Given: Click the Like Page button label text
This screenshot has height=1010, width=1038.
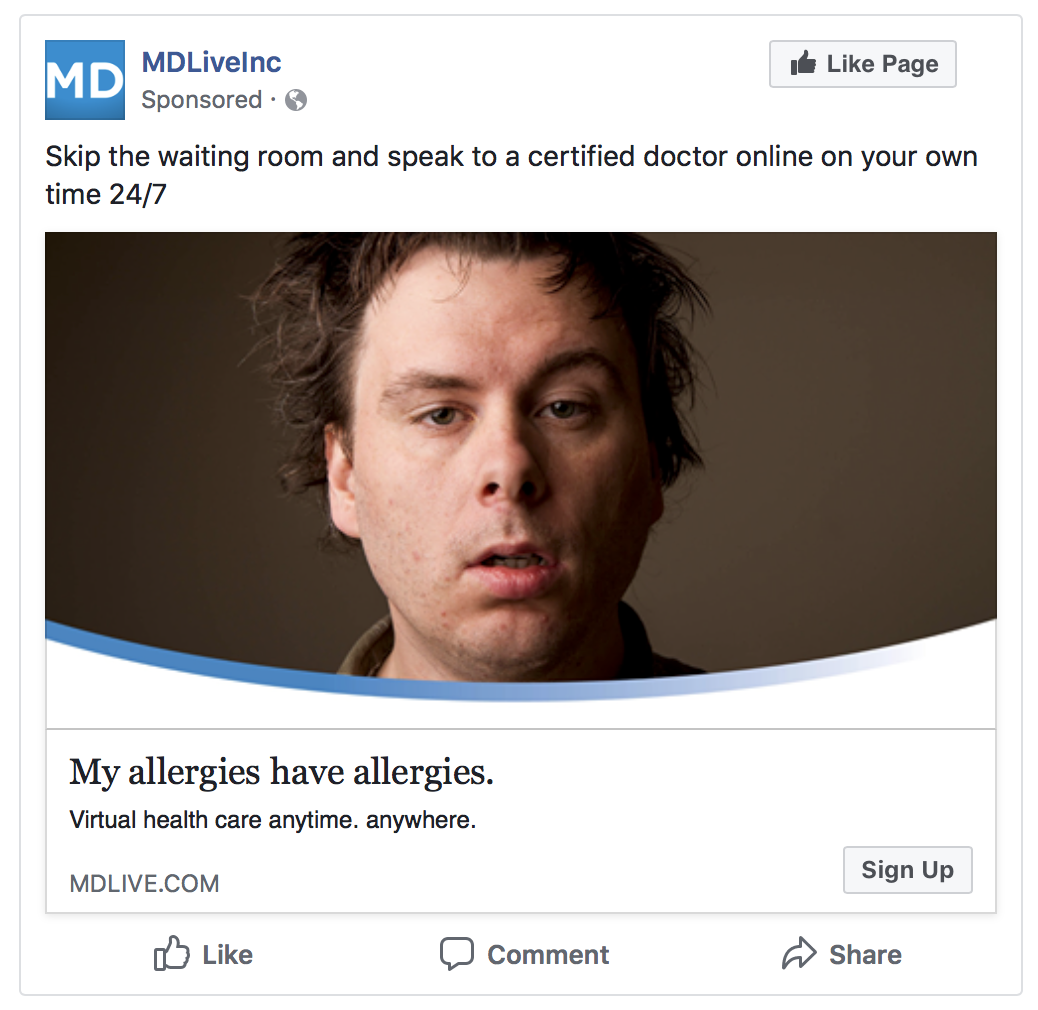Looking at the screenshot, I should (x=882, y=64).
